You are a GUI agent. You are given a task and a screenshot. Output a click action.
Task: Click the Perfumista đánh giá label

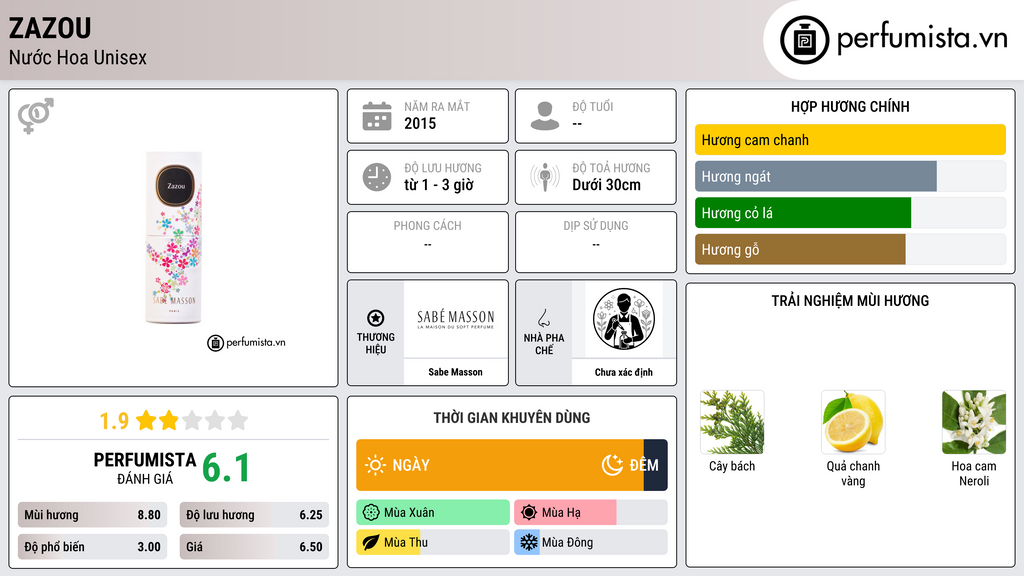[144, 468]
